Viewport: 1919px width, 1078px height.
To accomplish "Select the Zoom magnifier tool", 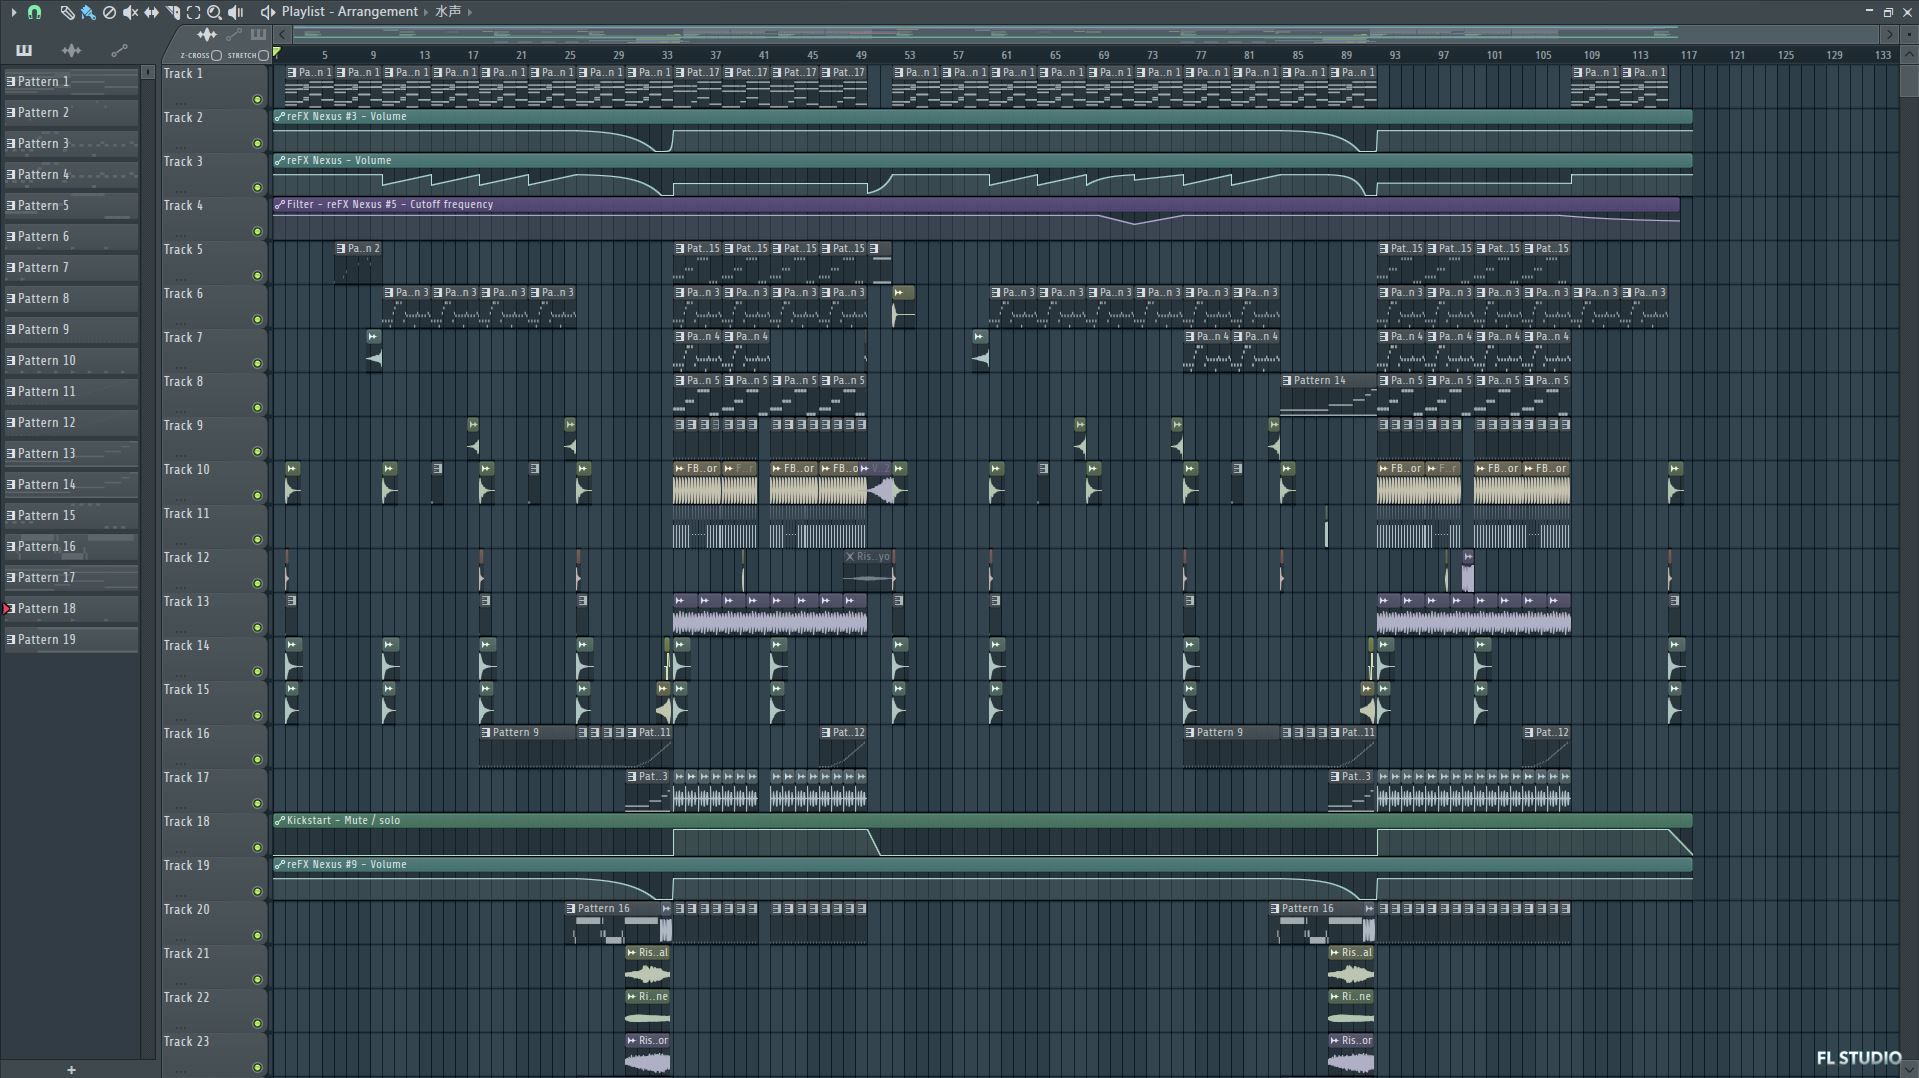I will (x=214, y=12).
